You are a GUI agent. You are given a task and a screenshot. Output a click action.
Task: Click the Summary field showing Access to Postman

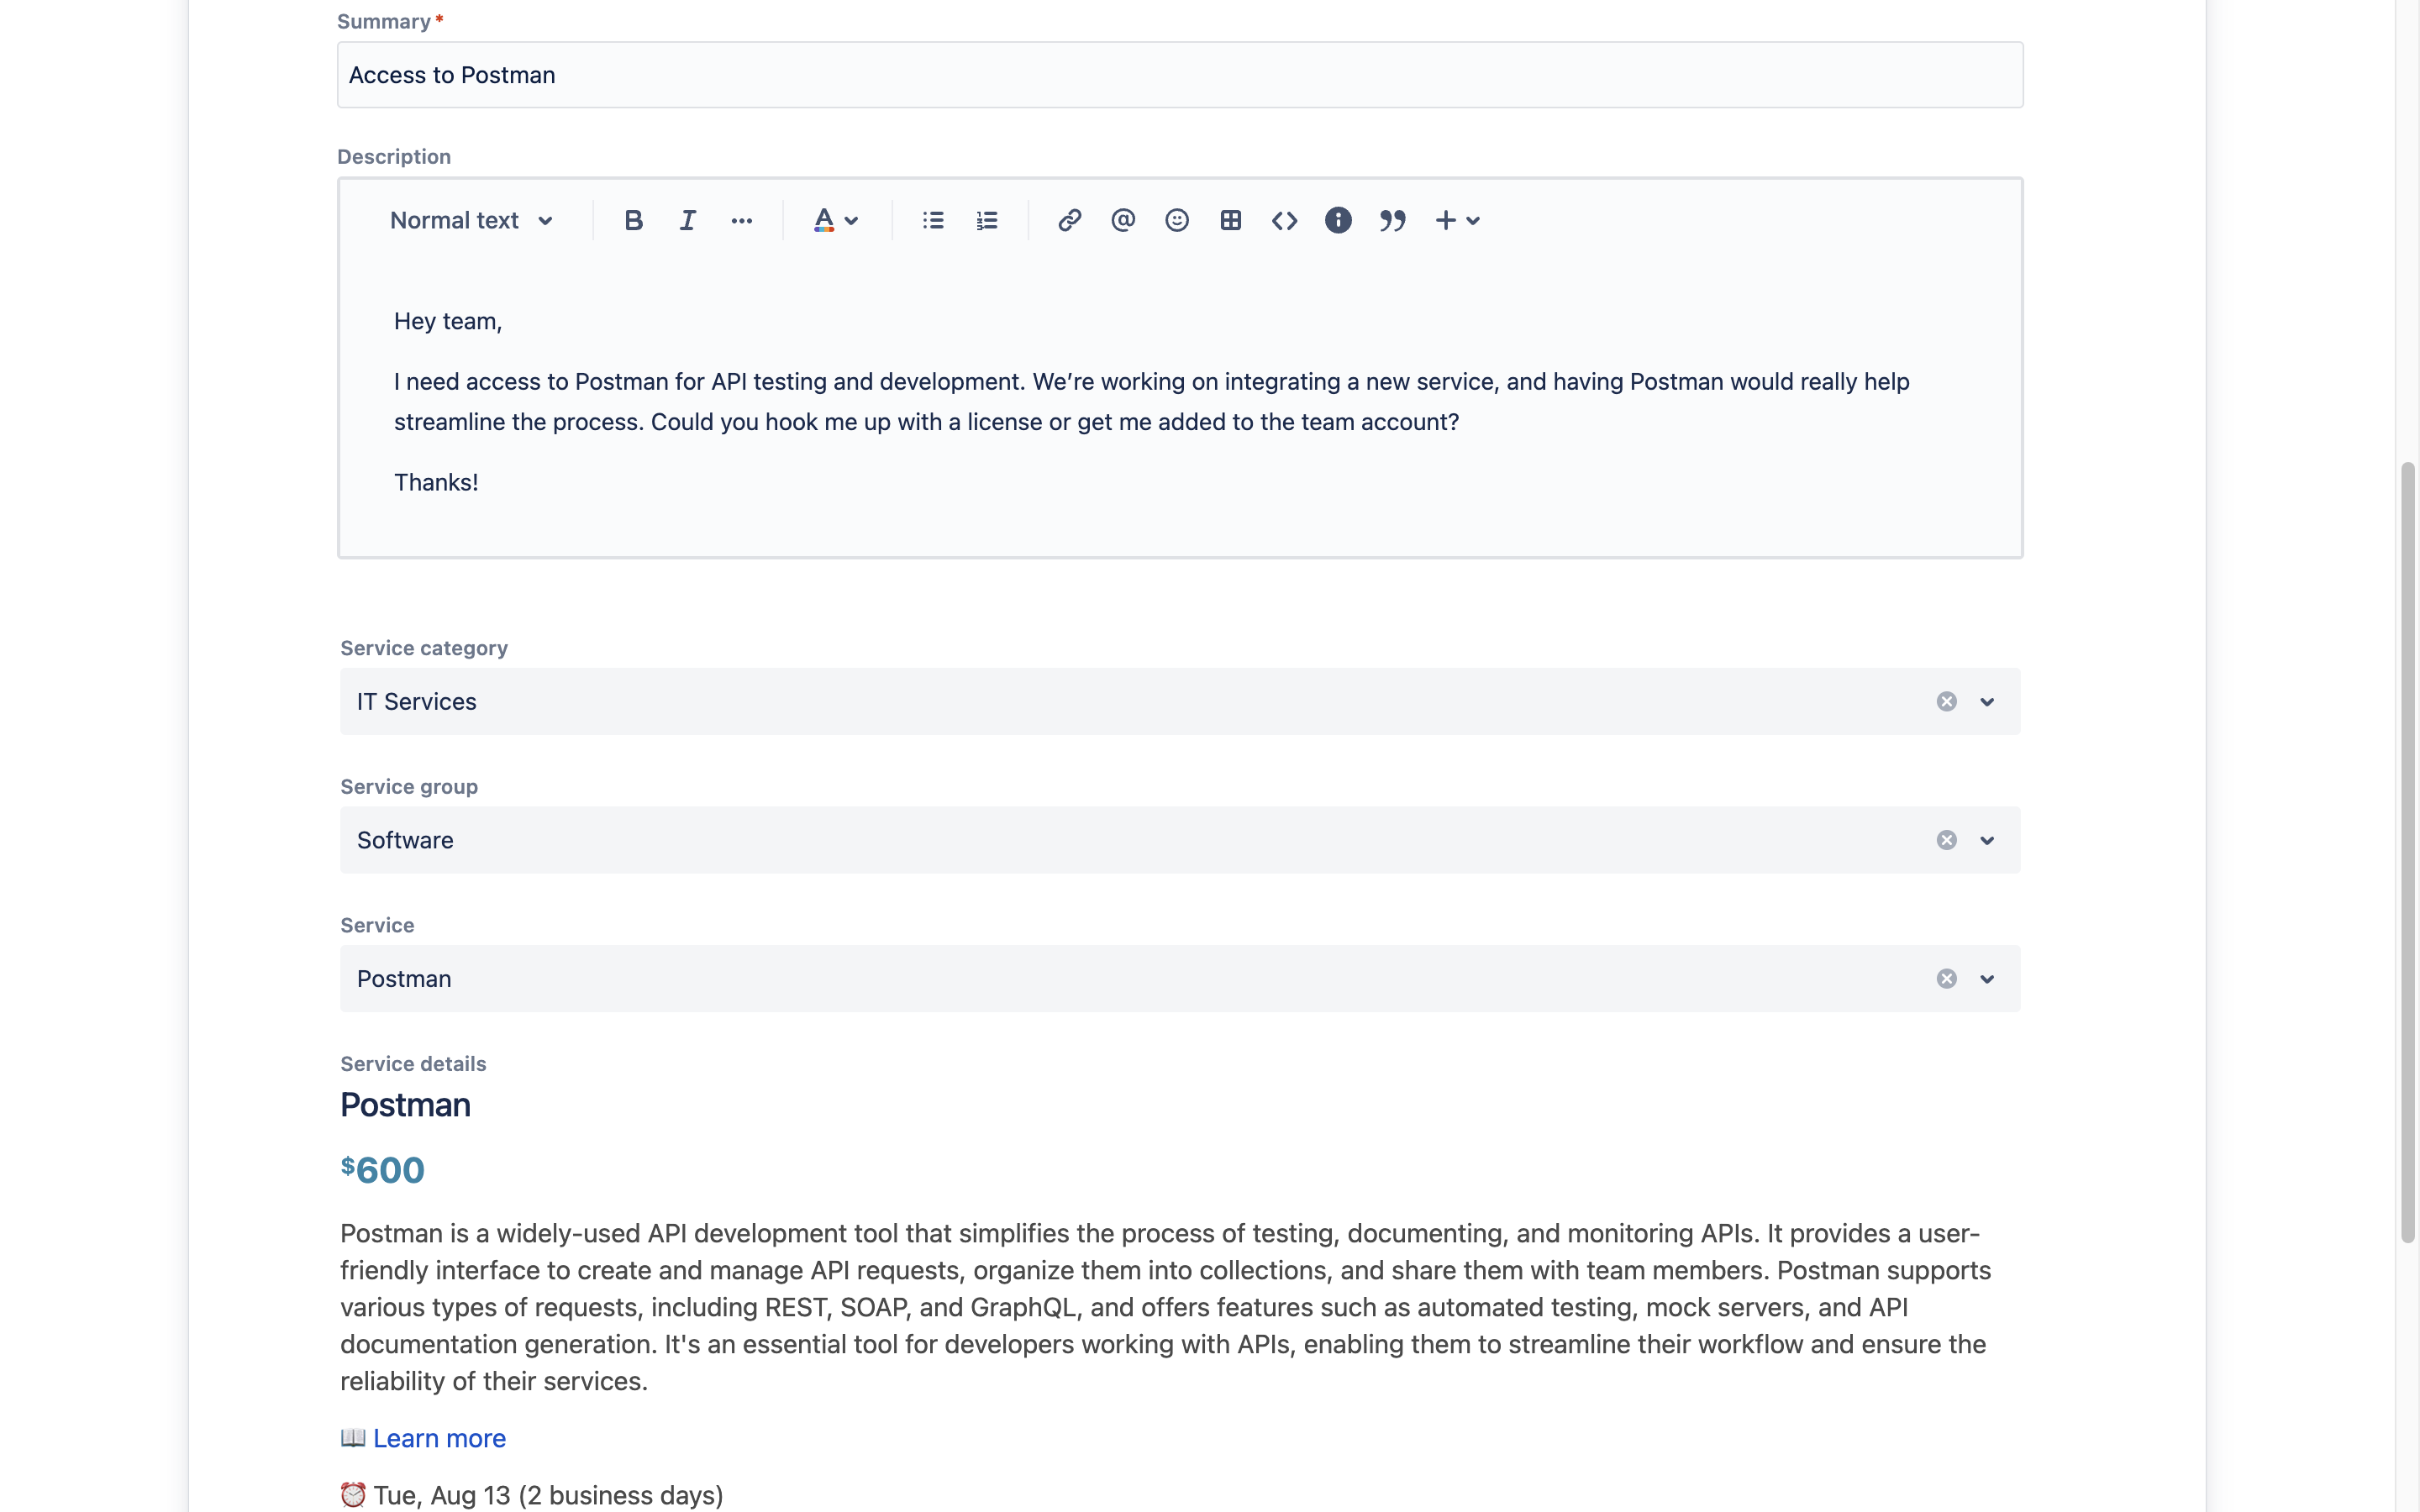pyautogui.click(x=1180, y=75)
